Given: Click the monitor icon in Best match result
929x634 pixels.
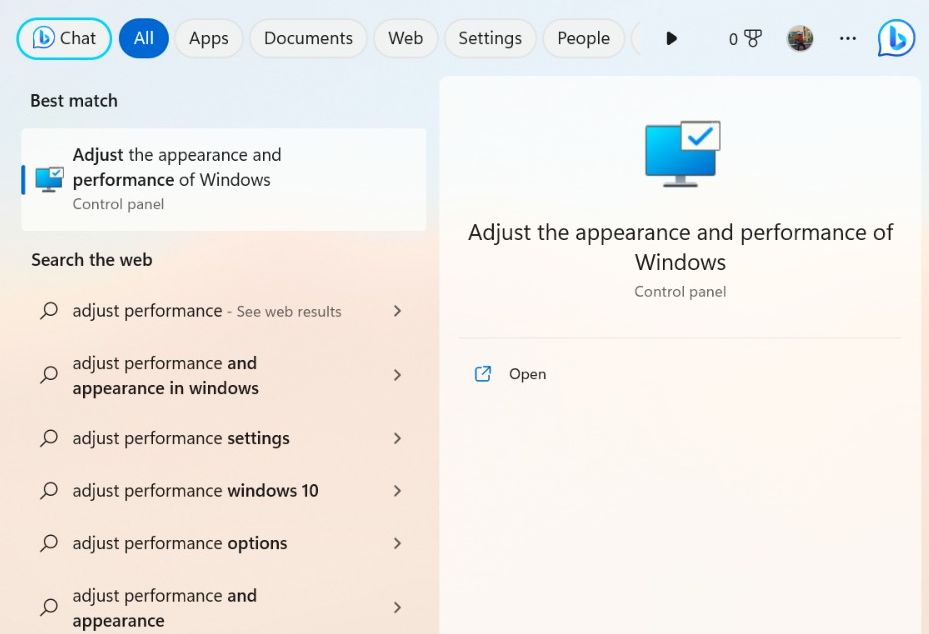Looking at the screenshot, I should (49, 180).
